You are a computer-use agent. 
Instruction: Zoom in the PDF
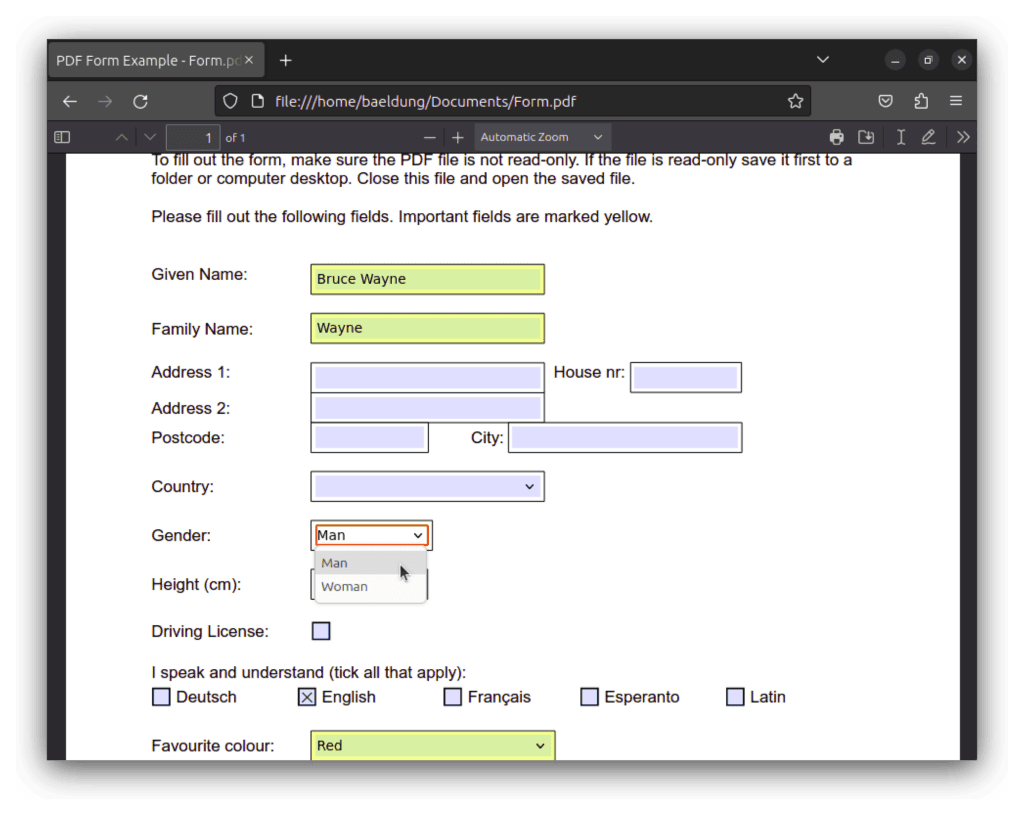point(457,137)
